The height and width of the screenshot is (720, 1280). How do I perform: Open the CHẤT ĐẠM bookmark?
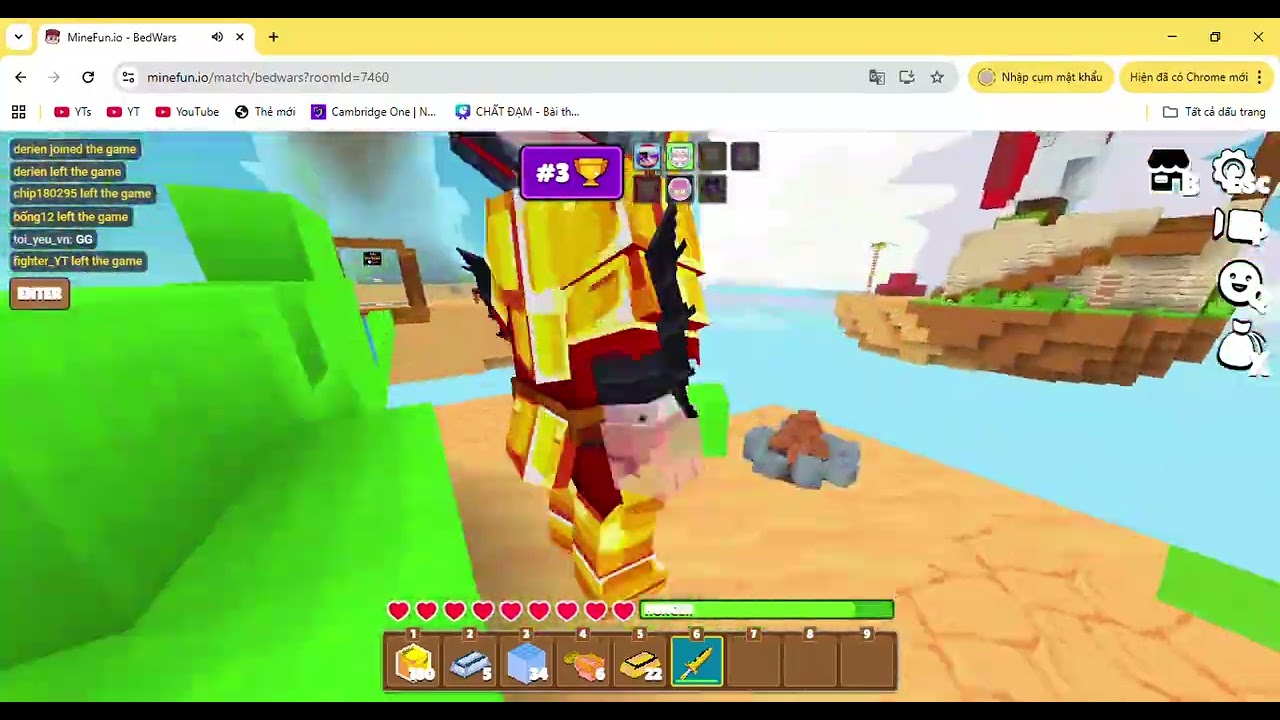[x=517, y=112]
